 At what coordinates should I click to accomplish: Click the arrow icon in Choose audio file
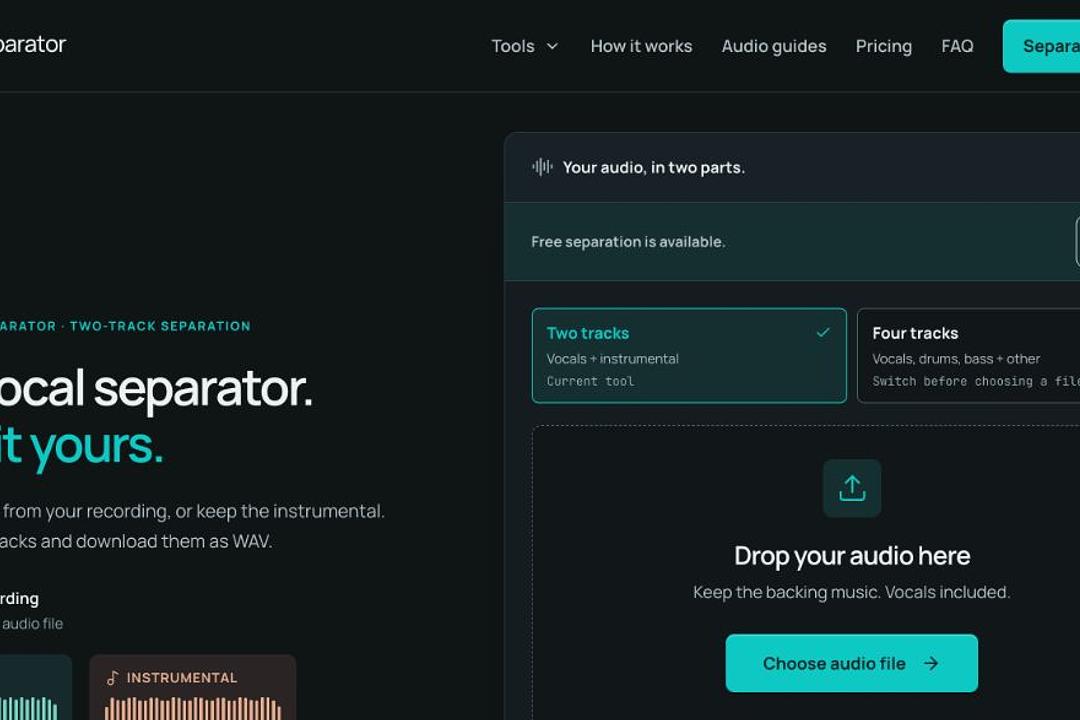pyautogui.click(x=931, y=664)
